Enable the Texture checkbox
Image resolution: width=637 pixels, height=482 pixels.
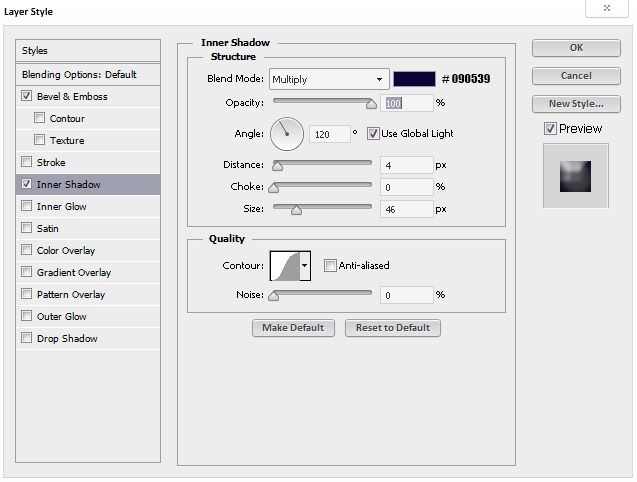click(x=39, y=140)
